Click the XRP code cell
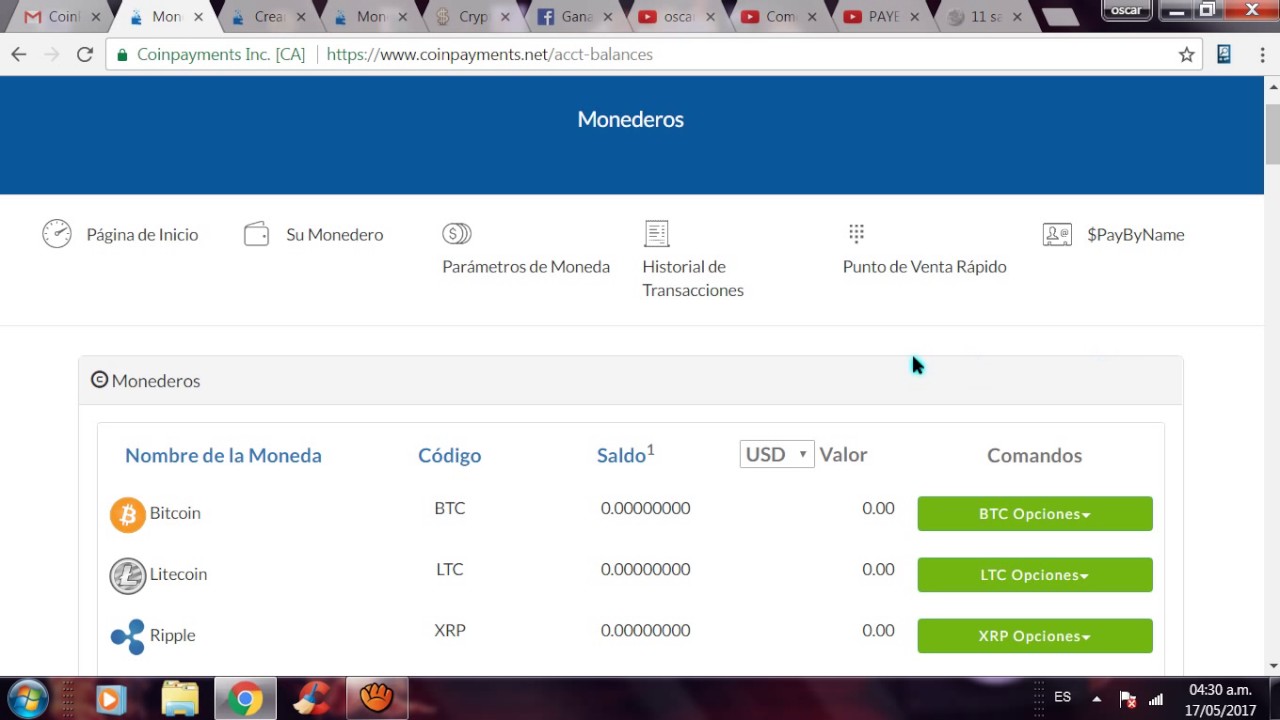 [450, 630]
